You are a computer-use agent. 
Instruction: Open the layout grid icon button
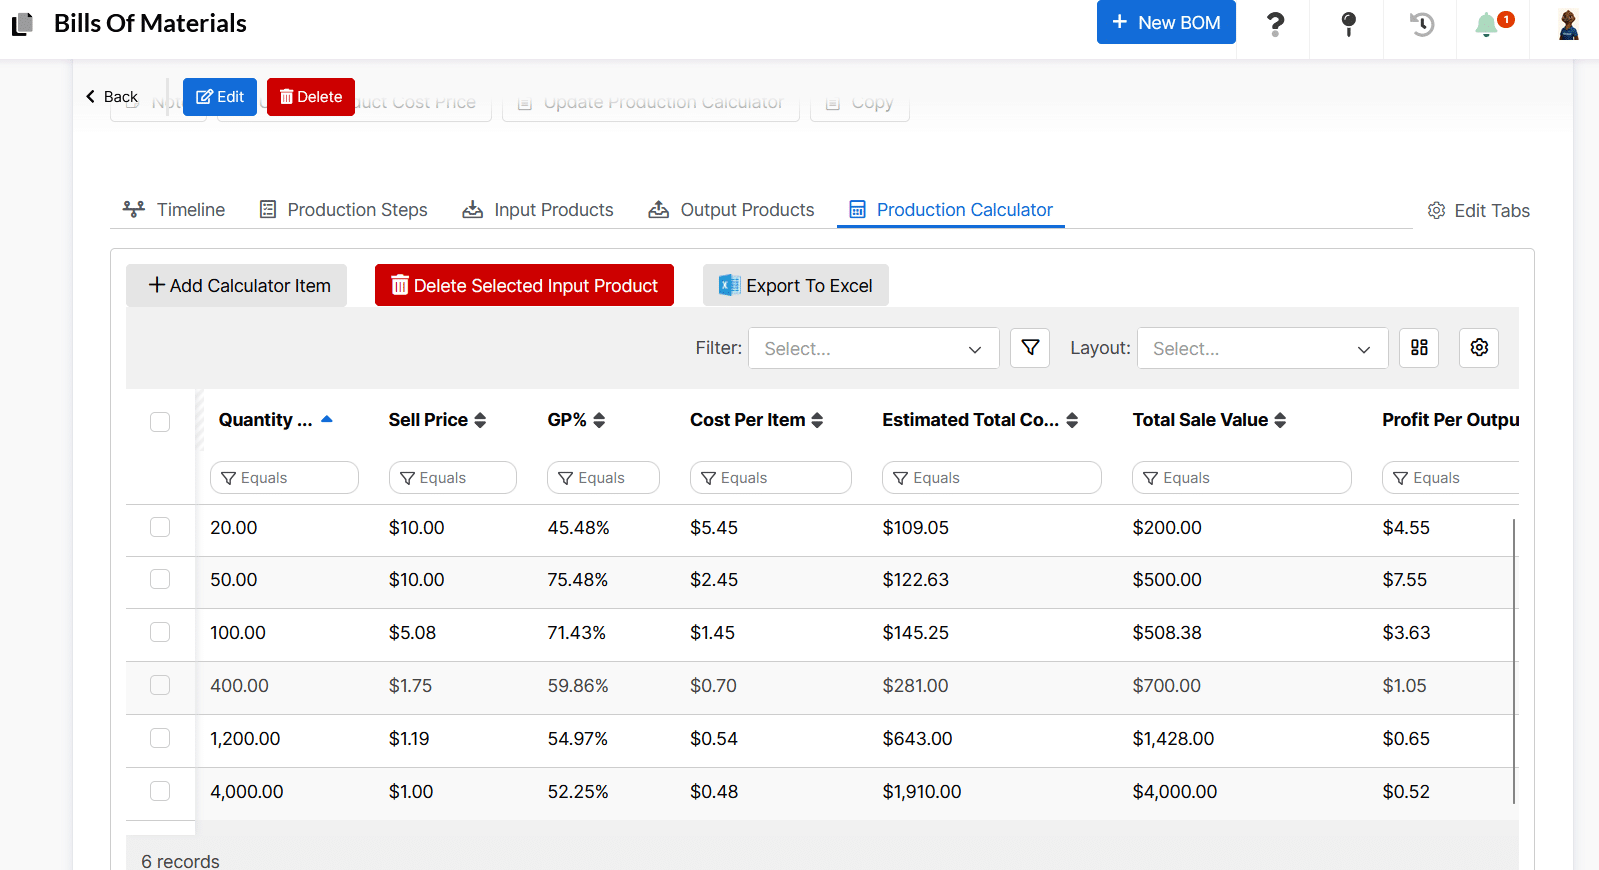pyautogui.click(x=1418, y=348)
